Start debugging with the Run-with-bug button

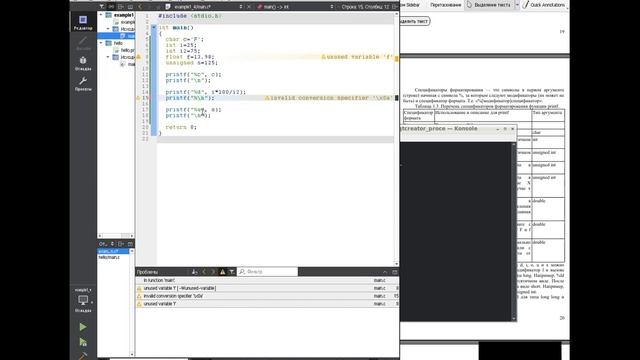[x=83, y=342]
